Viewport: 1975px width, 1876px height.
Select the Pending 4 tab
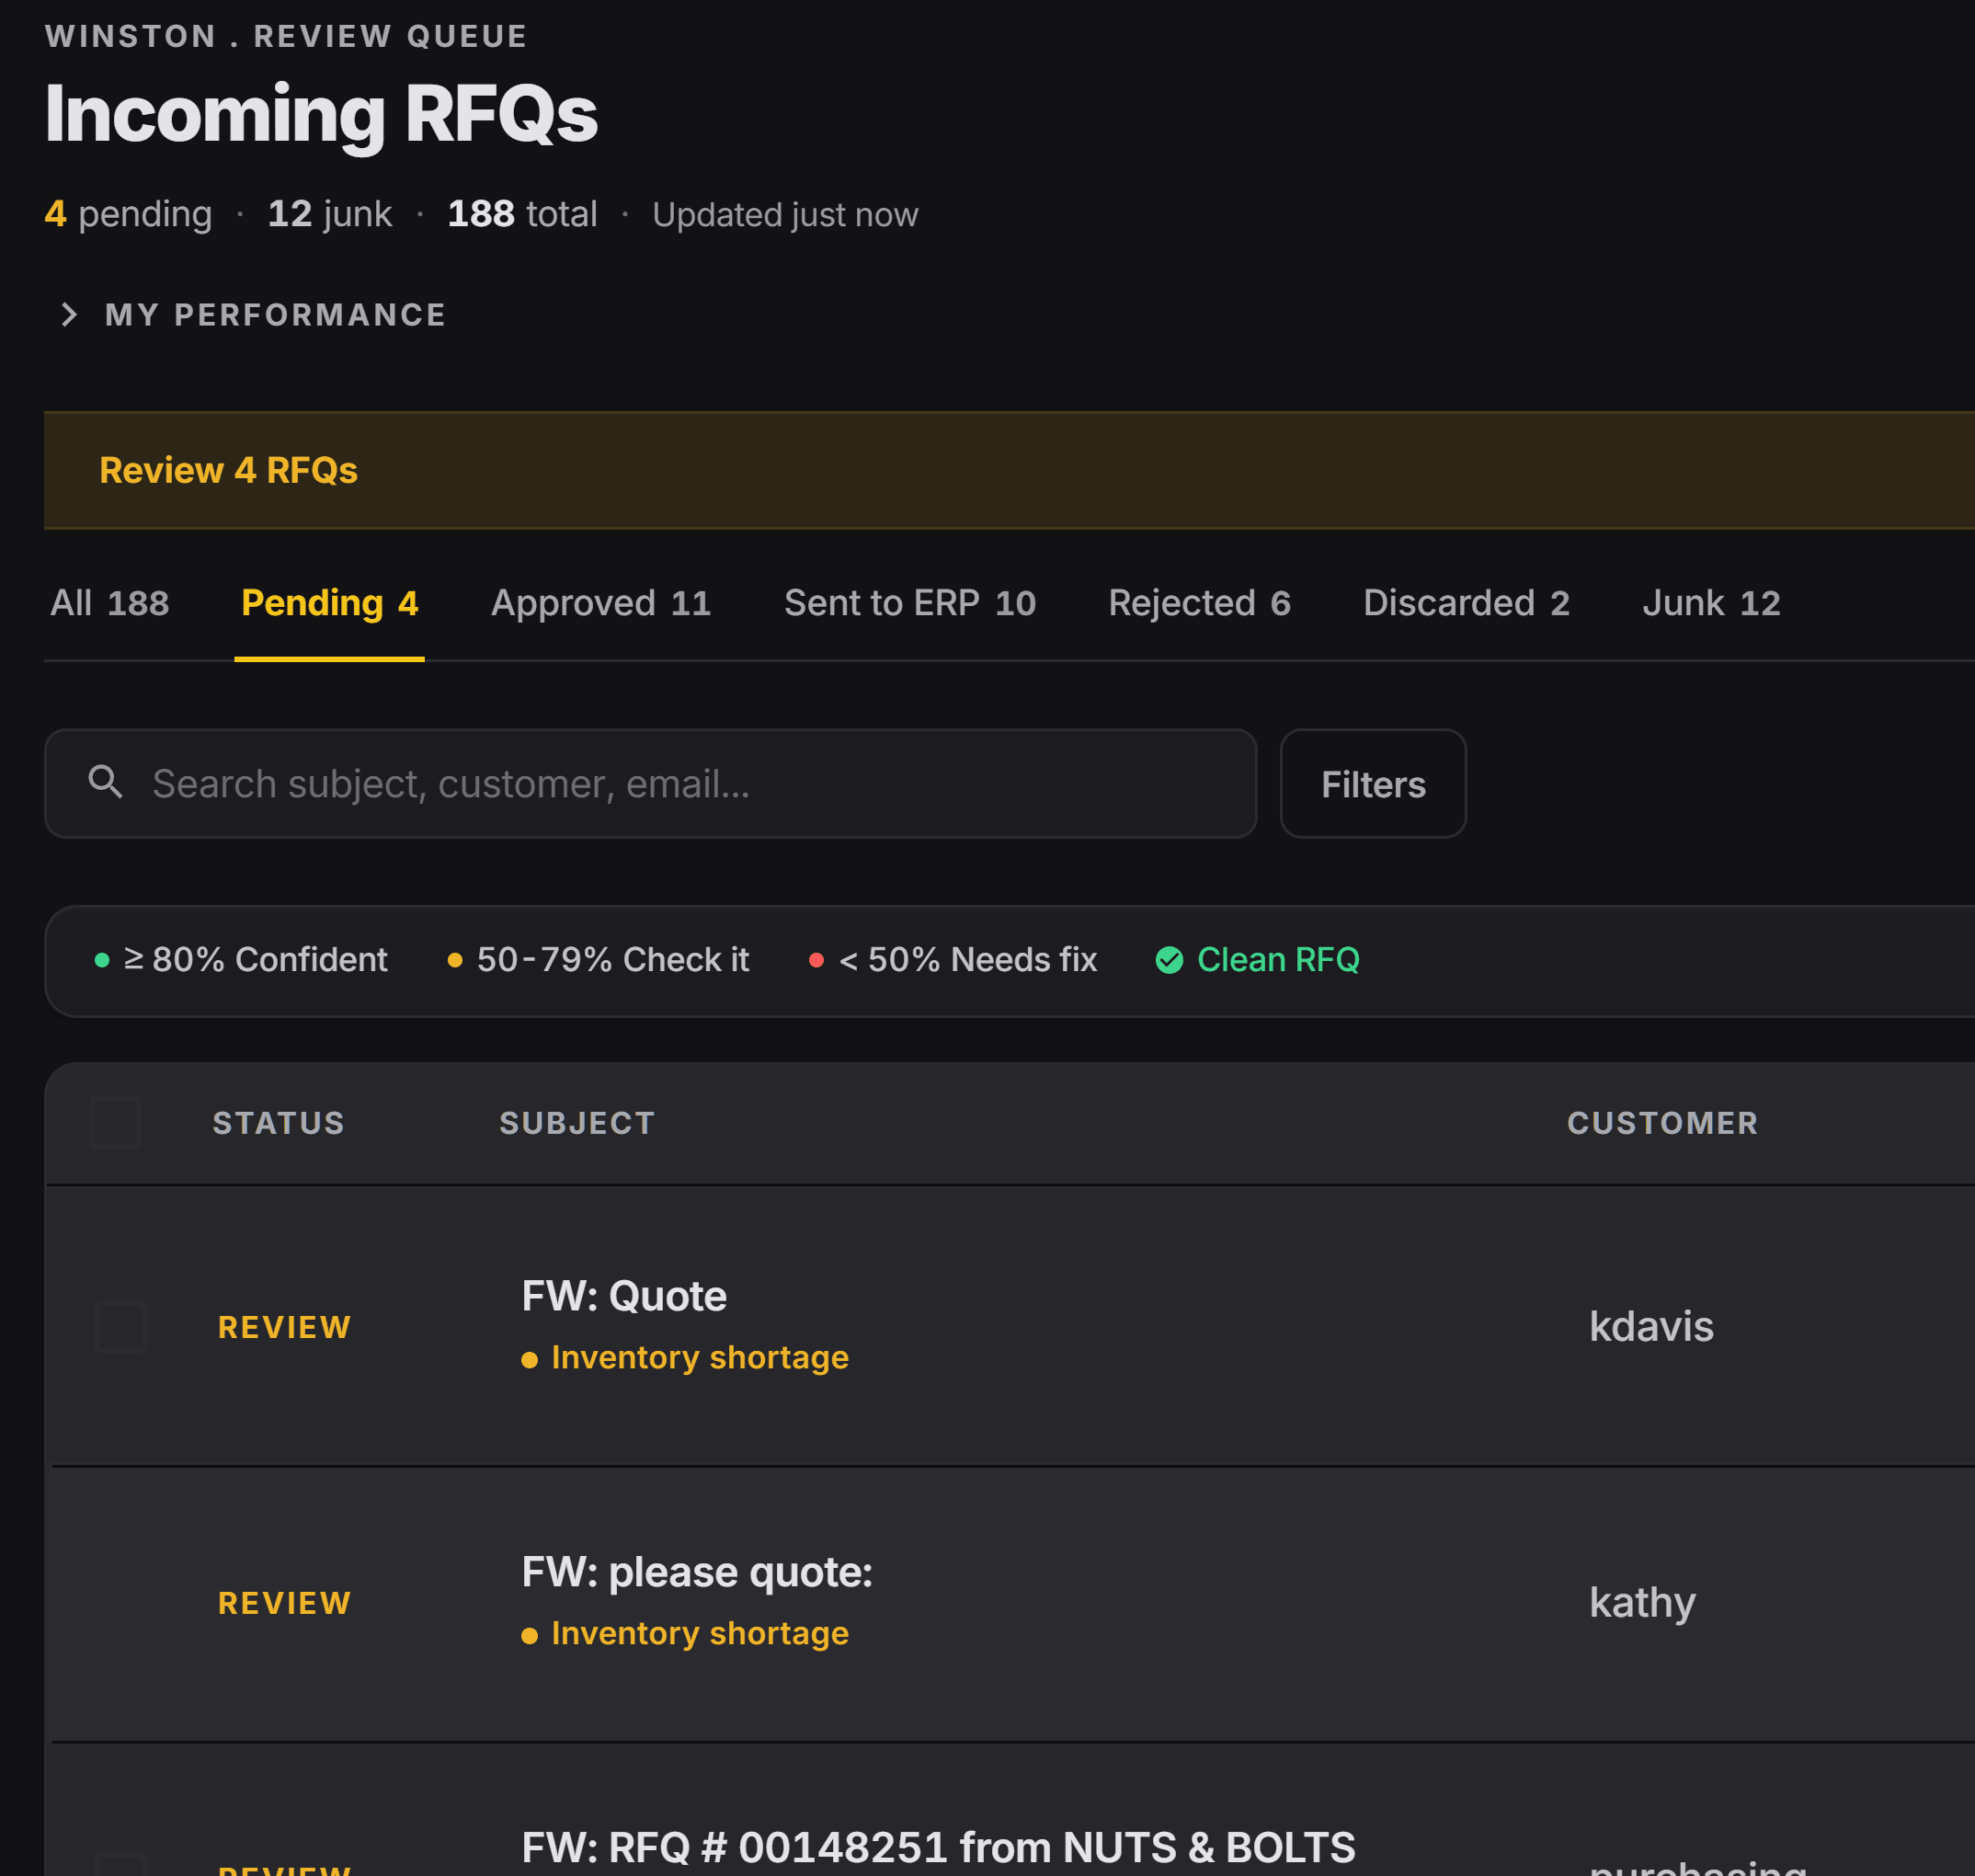point(330,603)
